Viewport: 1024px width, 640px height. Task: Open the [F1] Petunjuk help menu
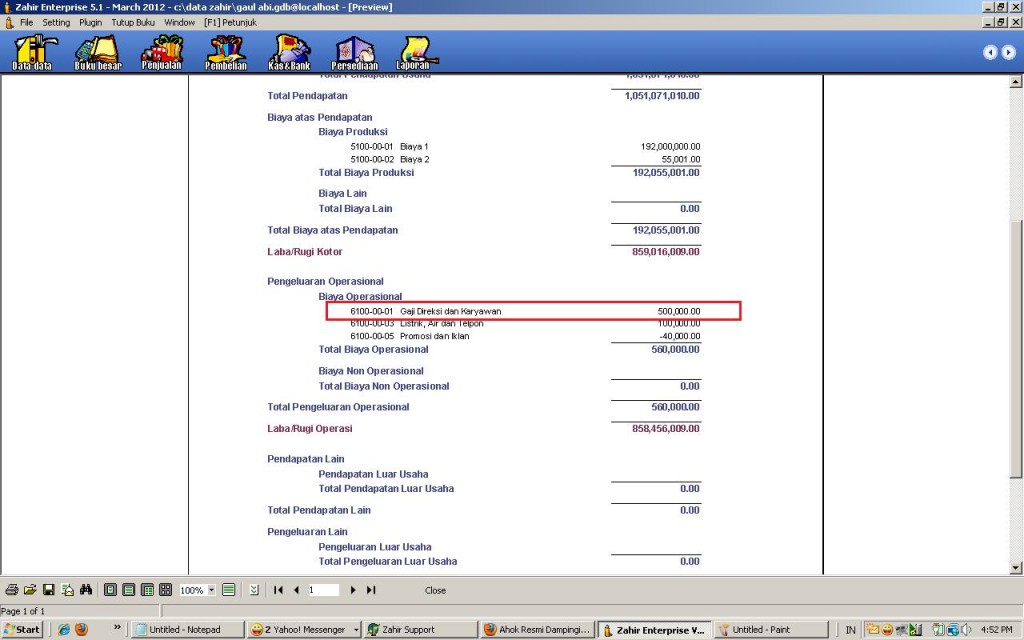pyautogui.click(x=231, y=22)
